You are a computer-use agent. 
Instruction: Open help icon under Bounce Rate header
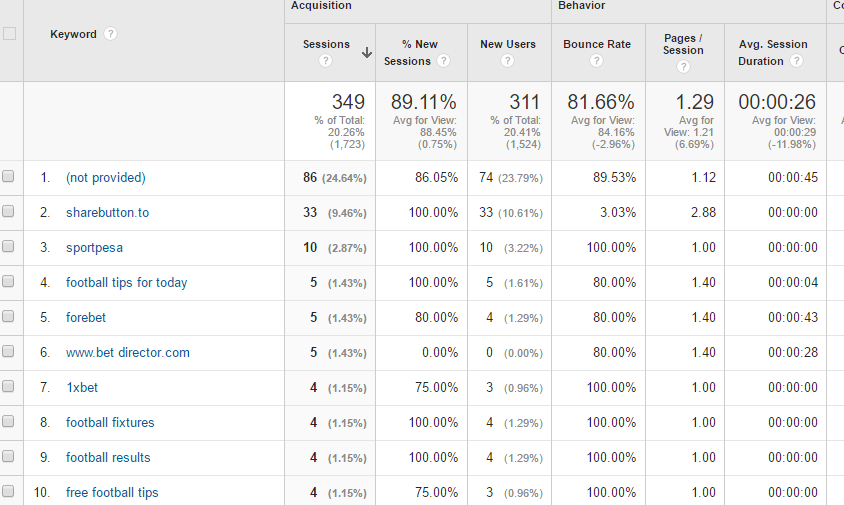pyautogui.click(x=596, y=61)
